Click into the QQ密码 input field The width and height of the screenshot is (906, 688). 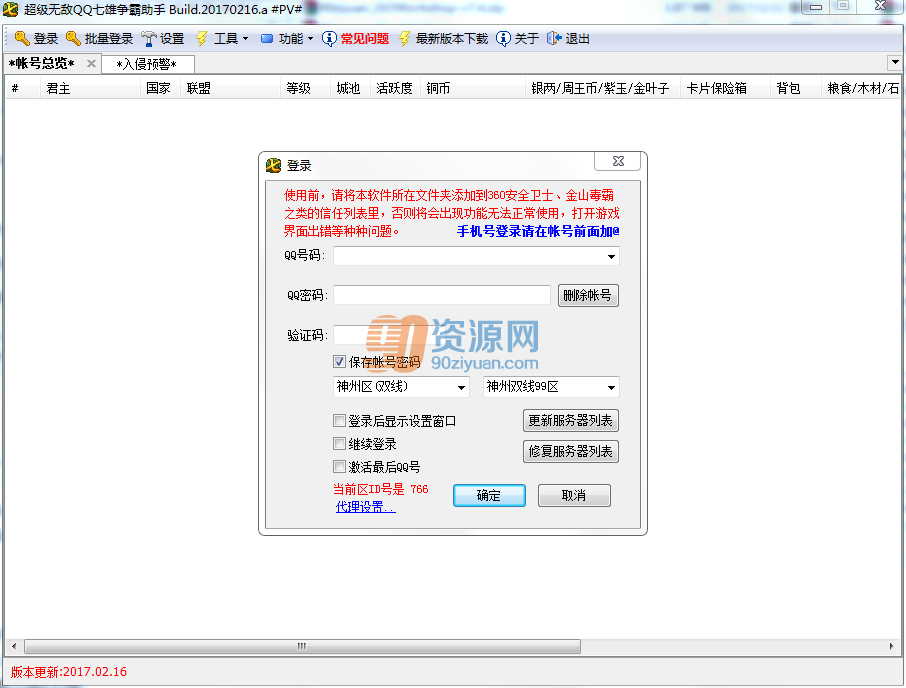[442, 295]
